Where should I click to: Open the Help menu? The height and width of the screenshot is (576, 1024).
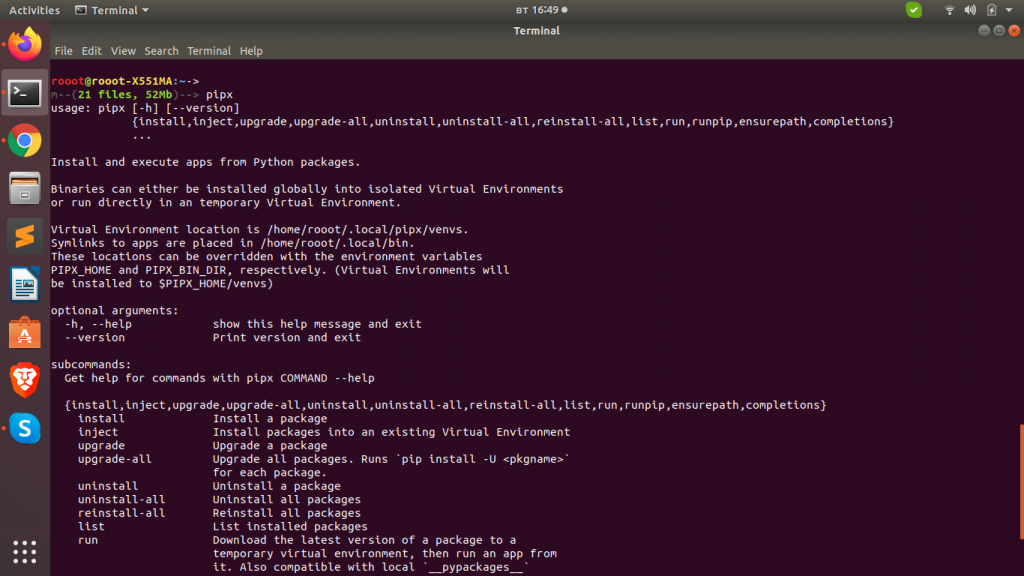pos(251,51)
